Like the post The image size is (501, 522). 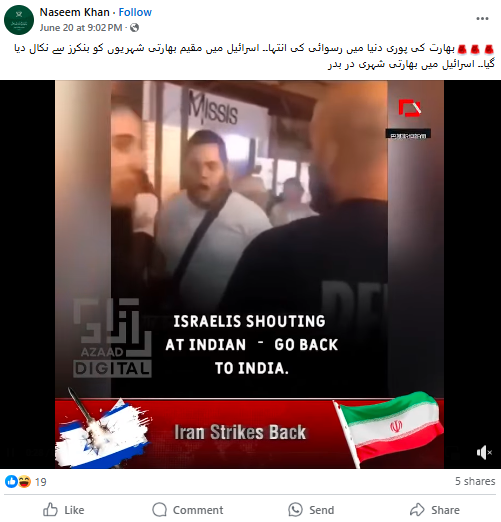pos(63,510)
